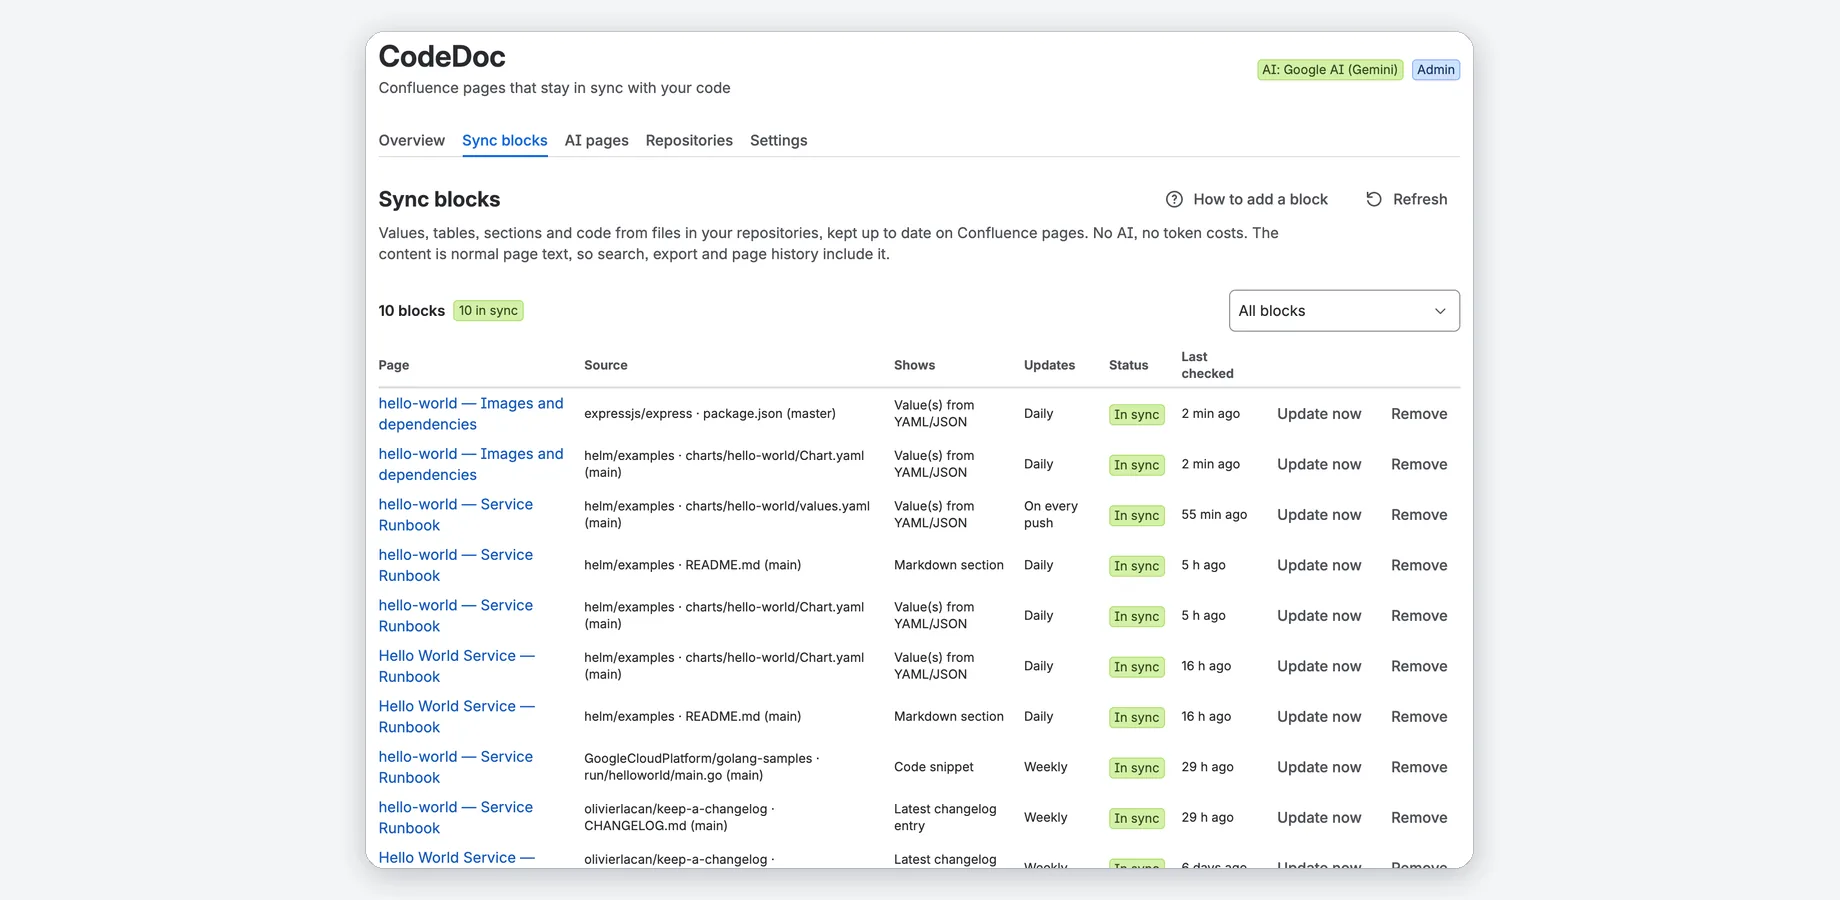Open the Settings tab
This screenshot has height=900, width=1840.
778,140
